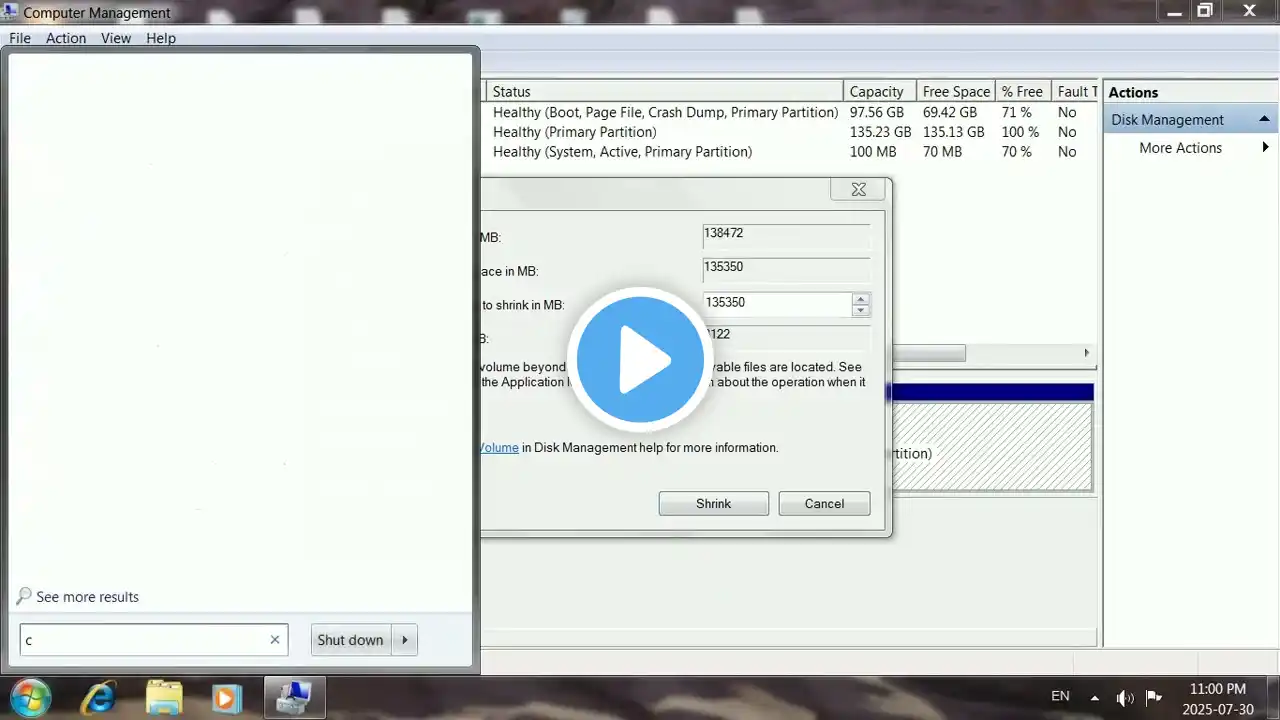Close the Shrink dialog with X

tap(858, 189)
